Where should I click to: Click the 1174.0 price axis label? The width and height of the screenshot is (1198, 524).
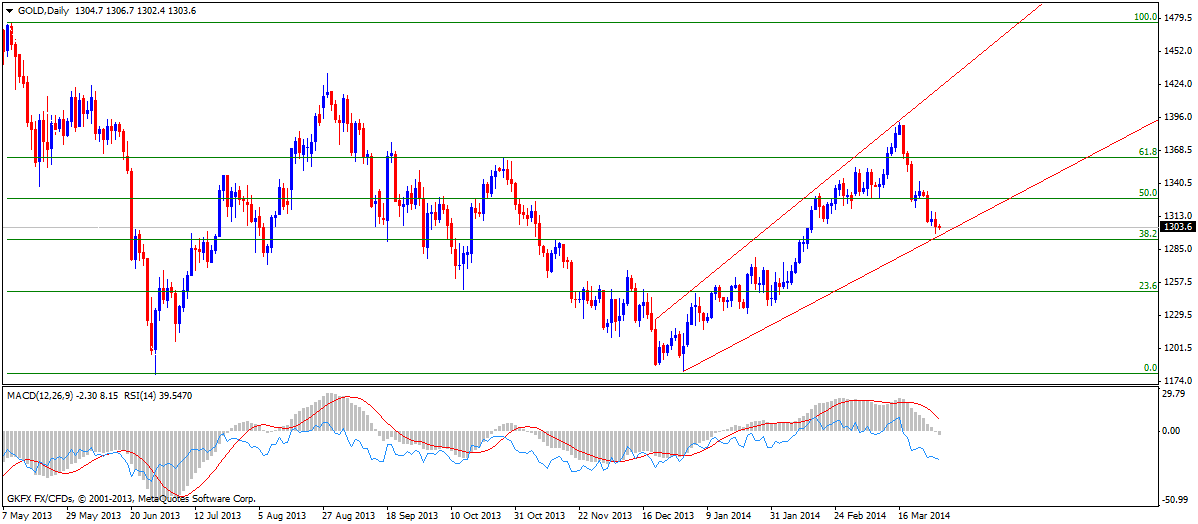(1180, 380)
